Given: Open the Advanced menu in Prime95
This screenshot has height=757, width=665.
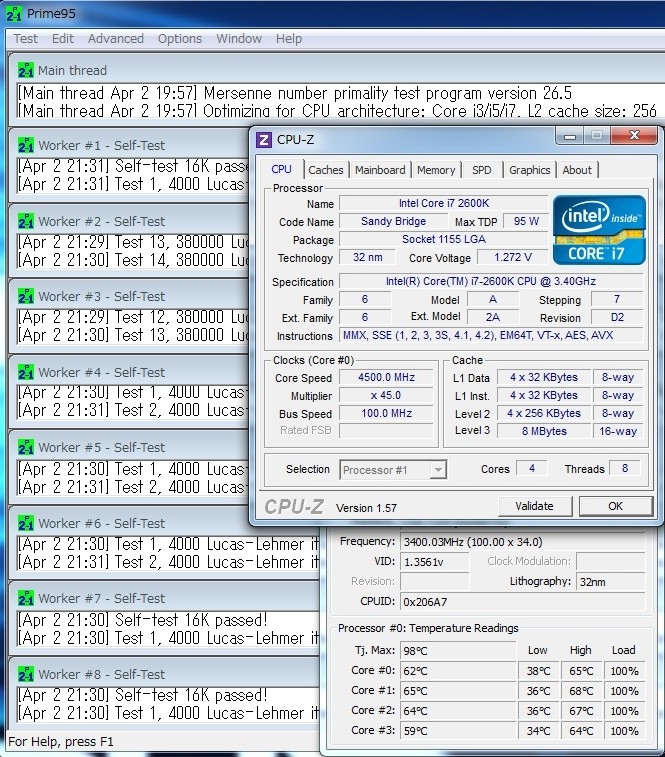Looking at the screenshot, I should click(x=116, y=39).
